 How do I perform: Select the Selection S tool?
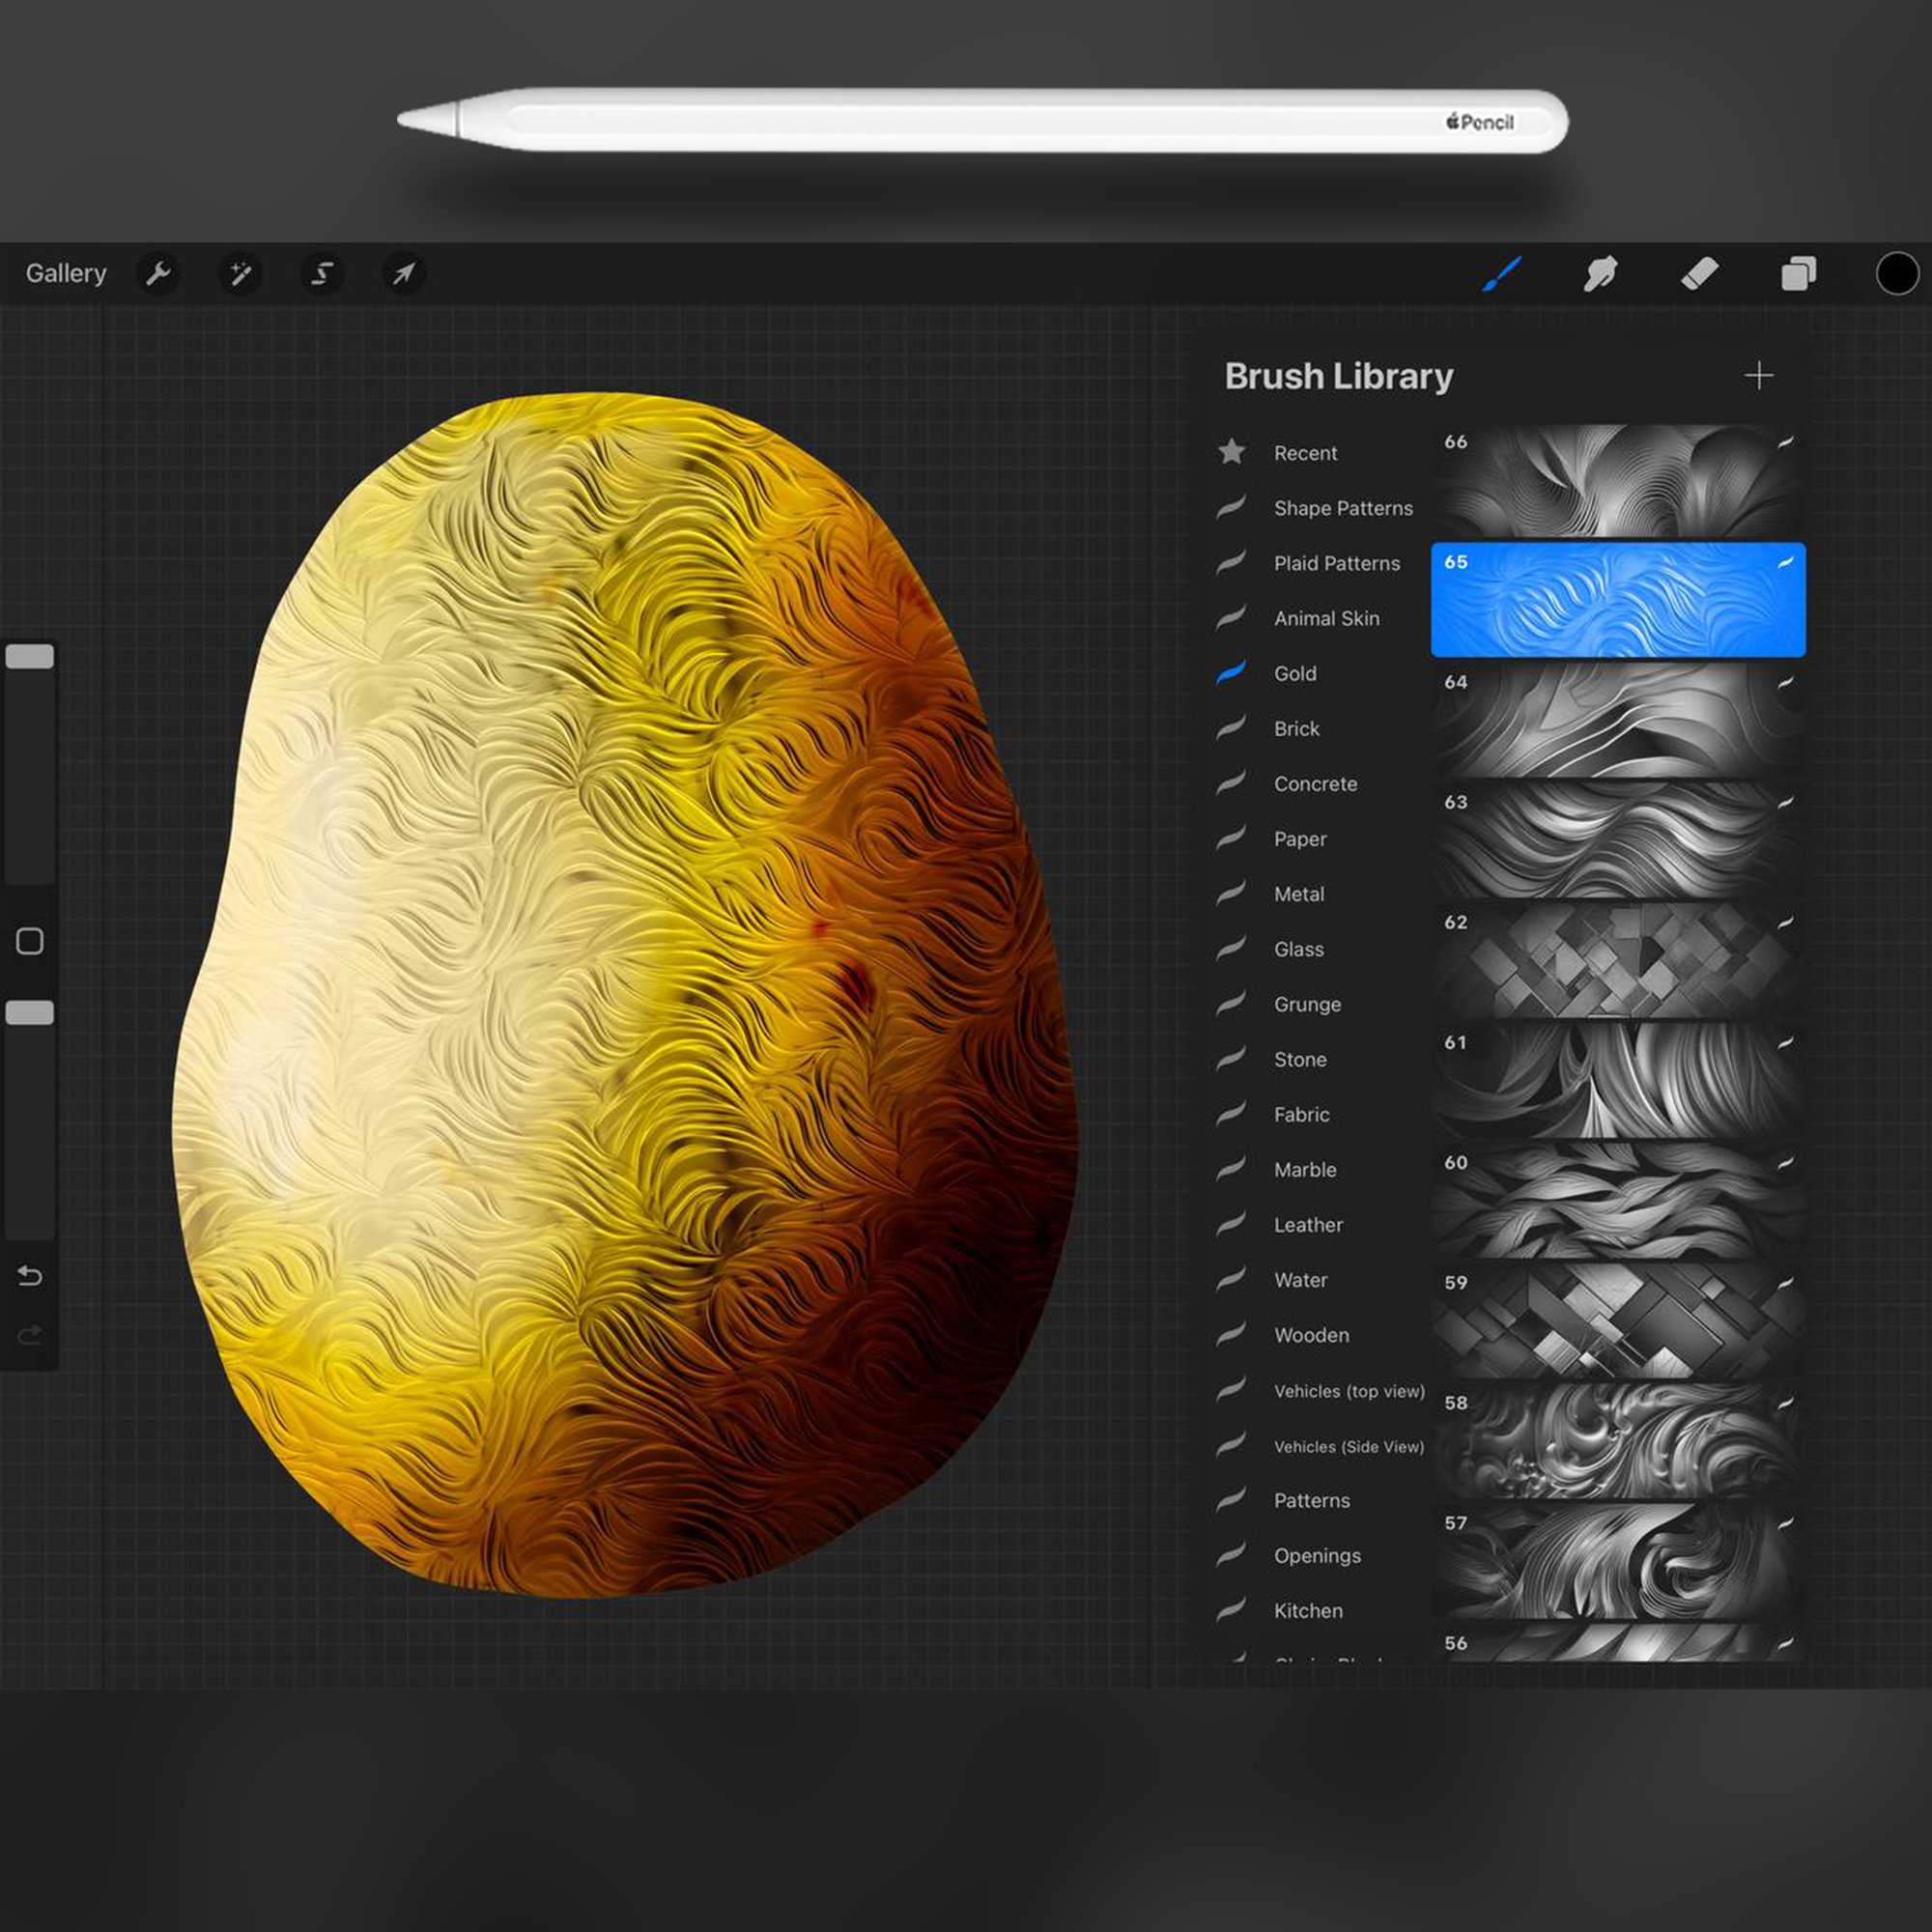[x=322, y=273]
